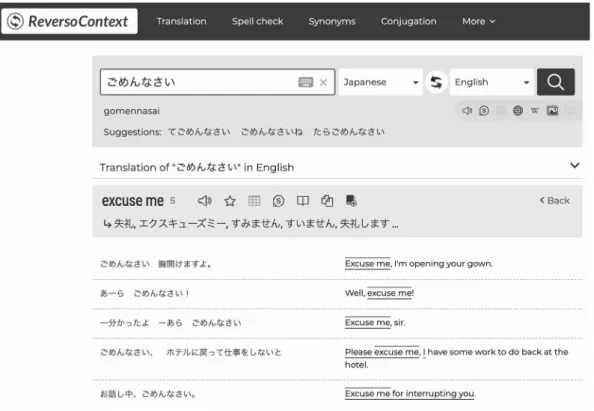The height and width of the screenshot is (411, 594).
Task: Open the virtual keyboard icon in search box
Action: [306, 82]
